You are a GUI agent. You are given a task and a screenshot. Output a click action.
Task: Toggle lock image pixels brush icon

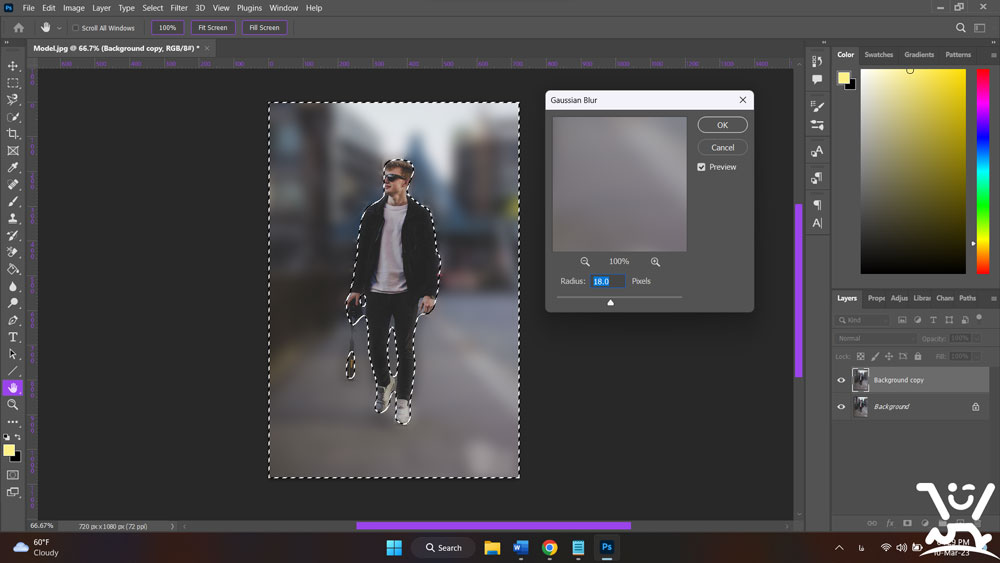875,356
